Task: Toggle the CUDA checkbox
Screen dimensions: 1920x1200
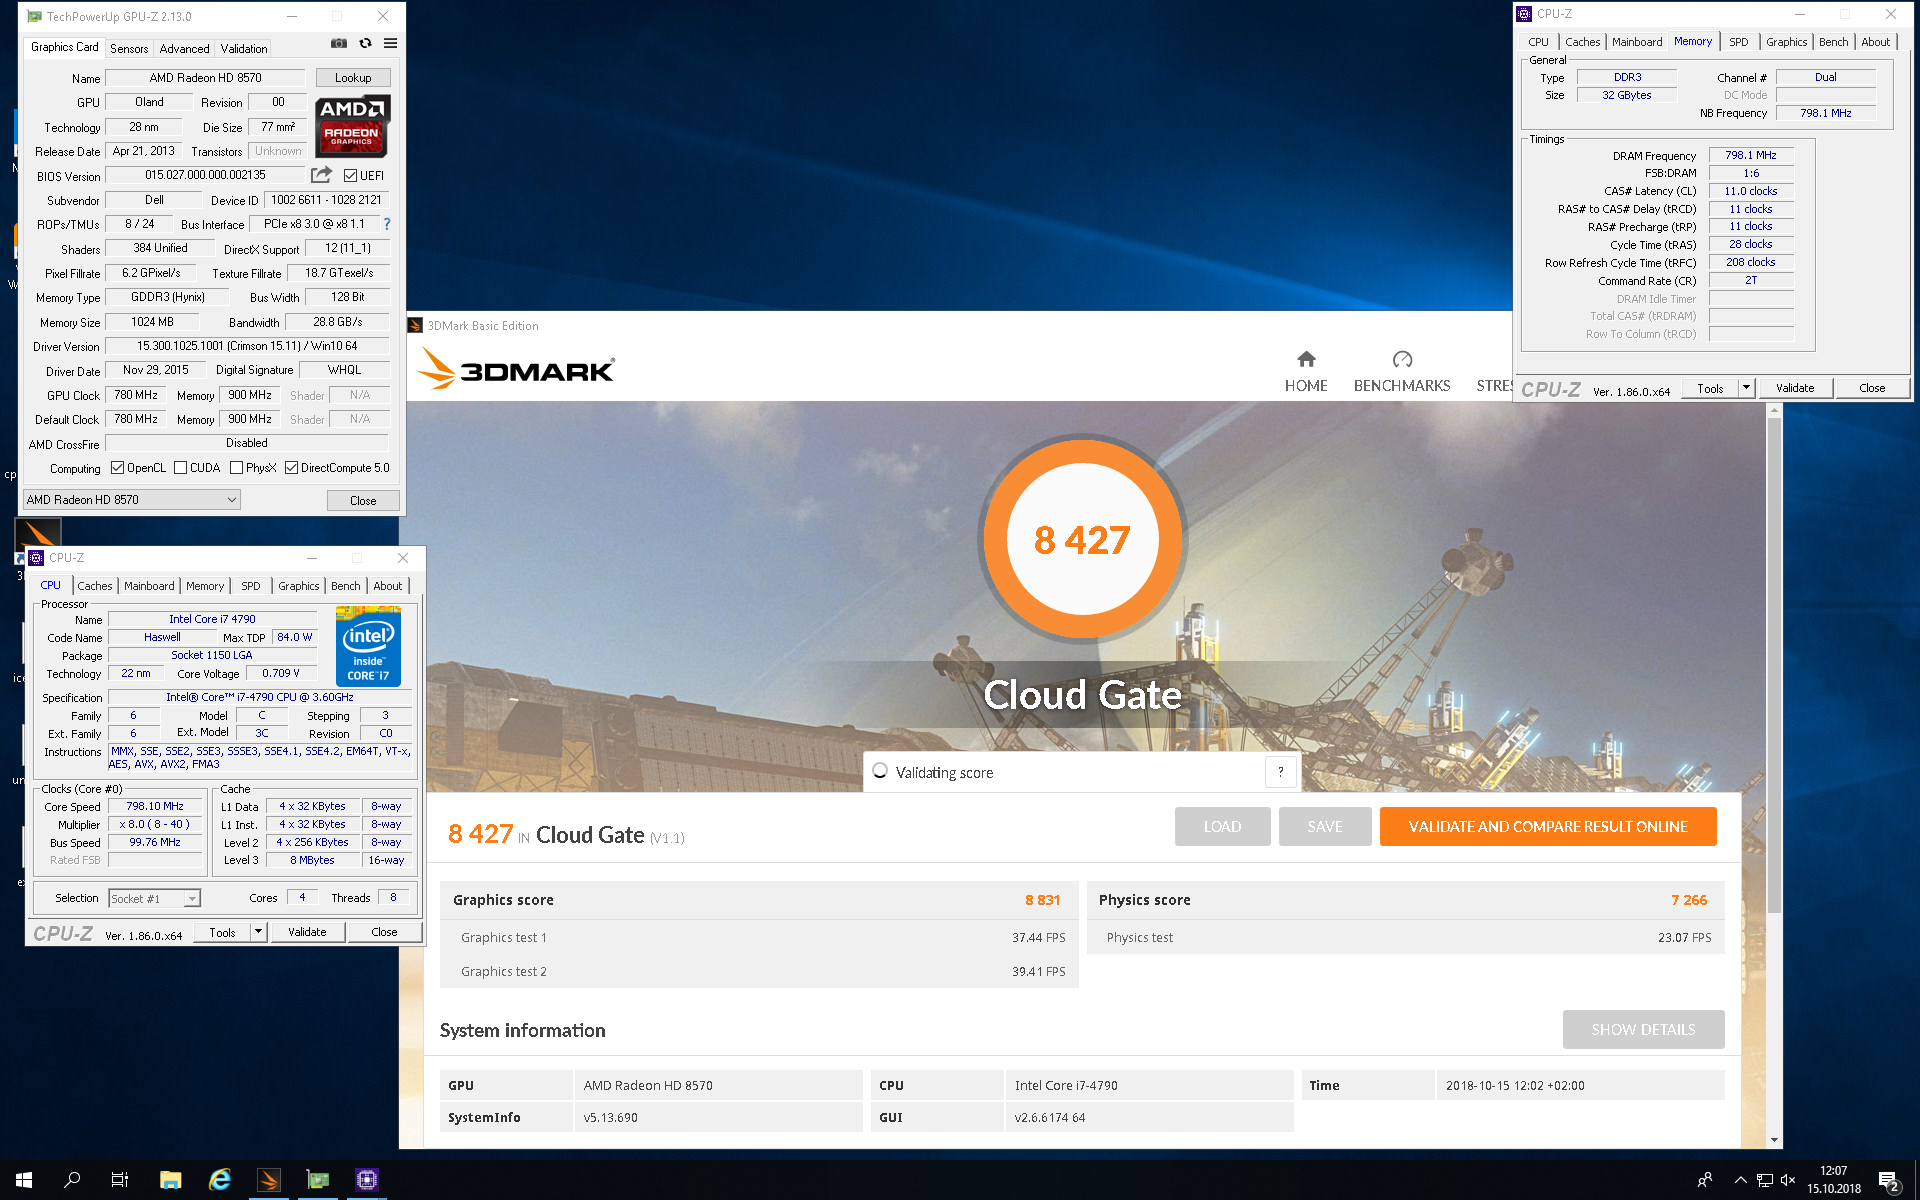Action: 180,468
